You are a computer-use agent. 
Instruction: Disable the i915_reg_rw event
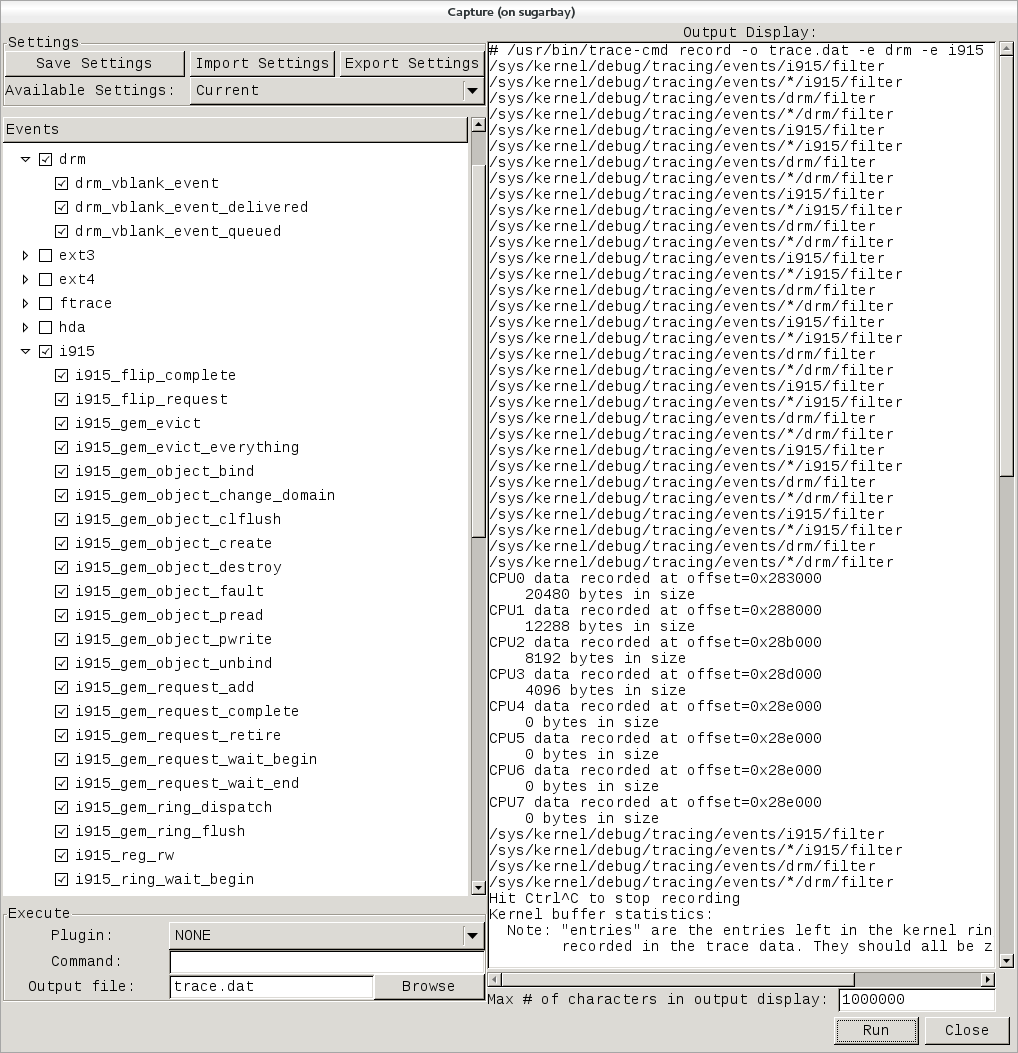(61, 855)
